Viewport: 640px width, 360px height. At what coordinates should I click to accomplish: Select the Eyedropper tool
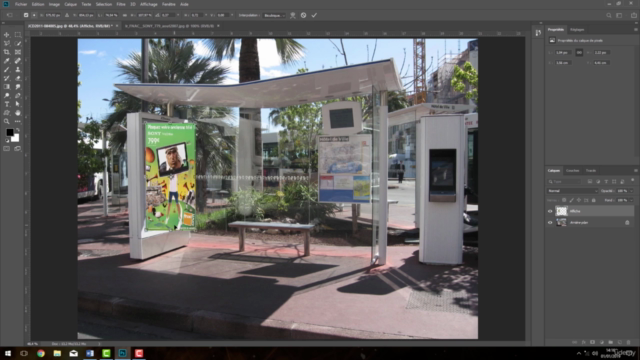(x=7, y=60)
